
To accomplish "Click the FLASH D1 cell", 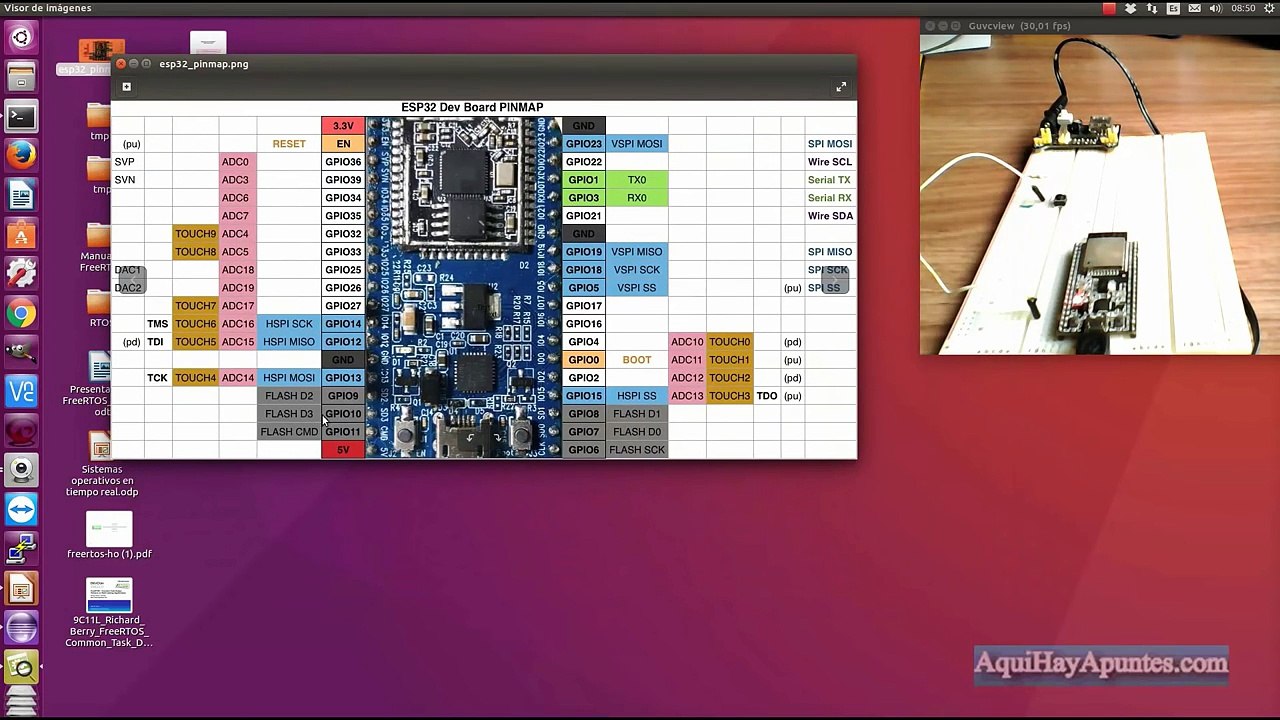I will tap(637, 414).
